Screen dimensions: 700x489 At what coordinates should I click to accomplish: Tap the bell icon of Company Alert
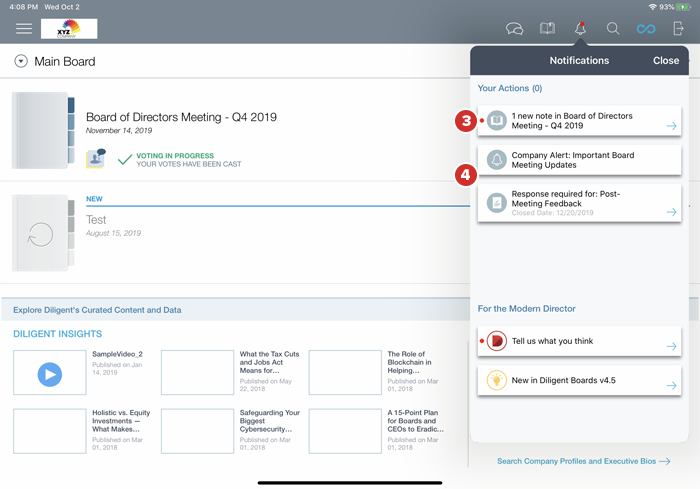tap(496, 160)
